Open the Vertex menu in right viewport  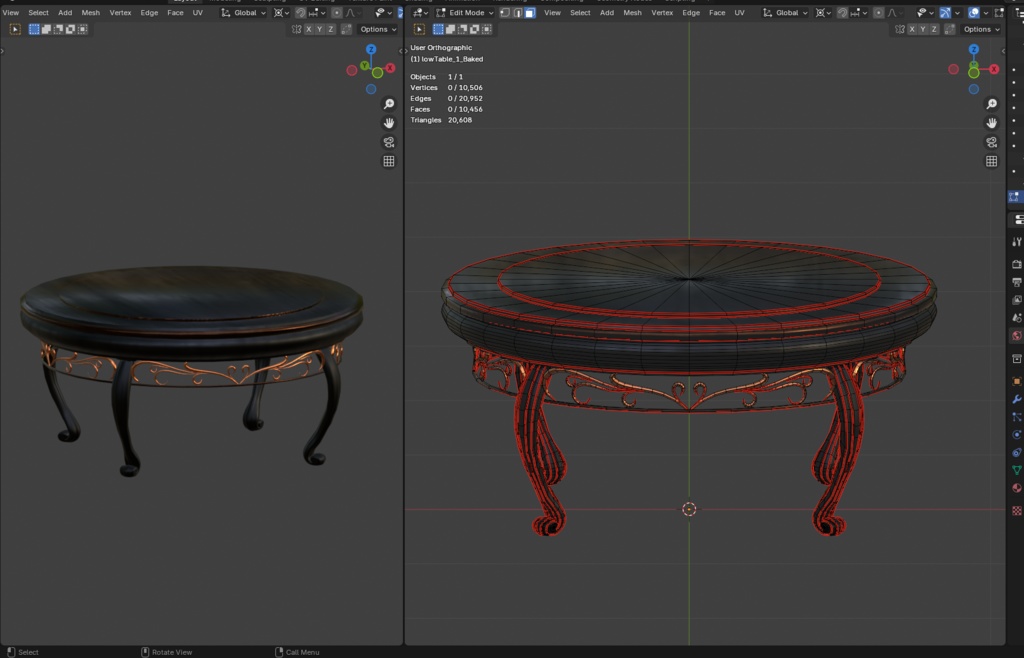pos(662,12)
